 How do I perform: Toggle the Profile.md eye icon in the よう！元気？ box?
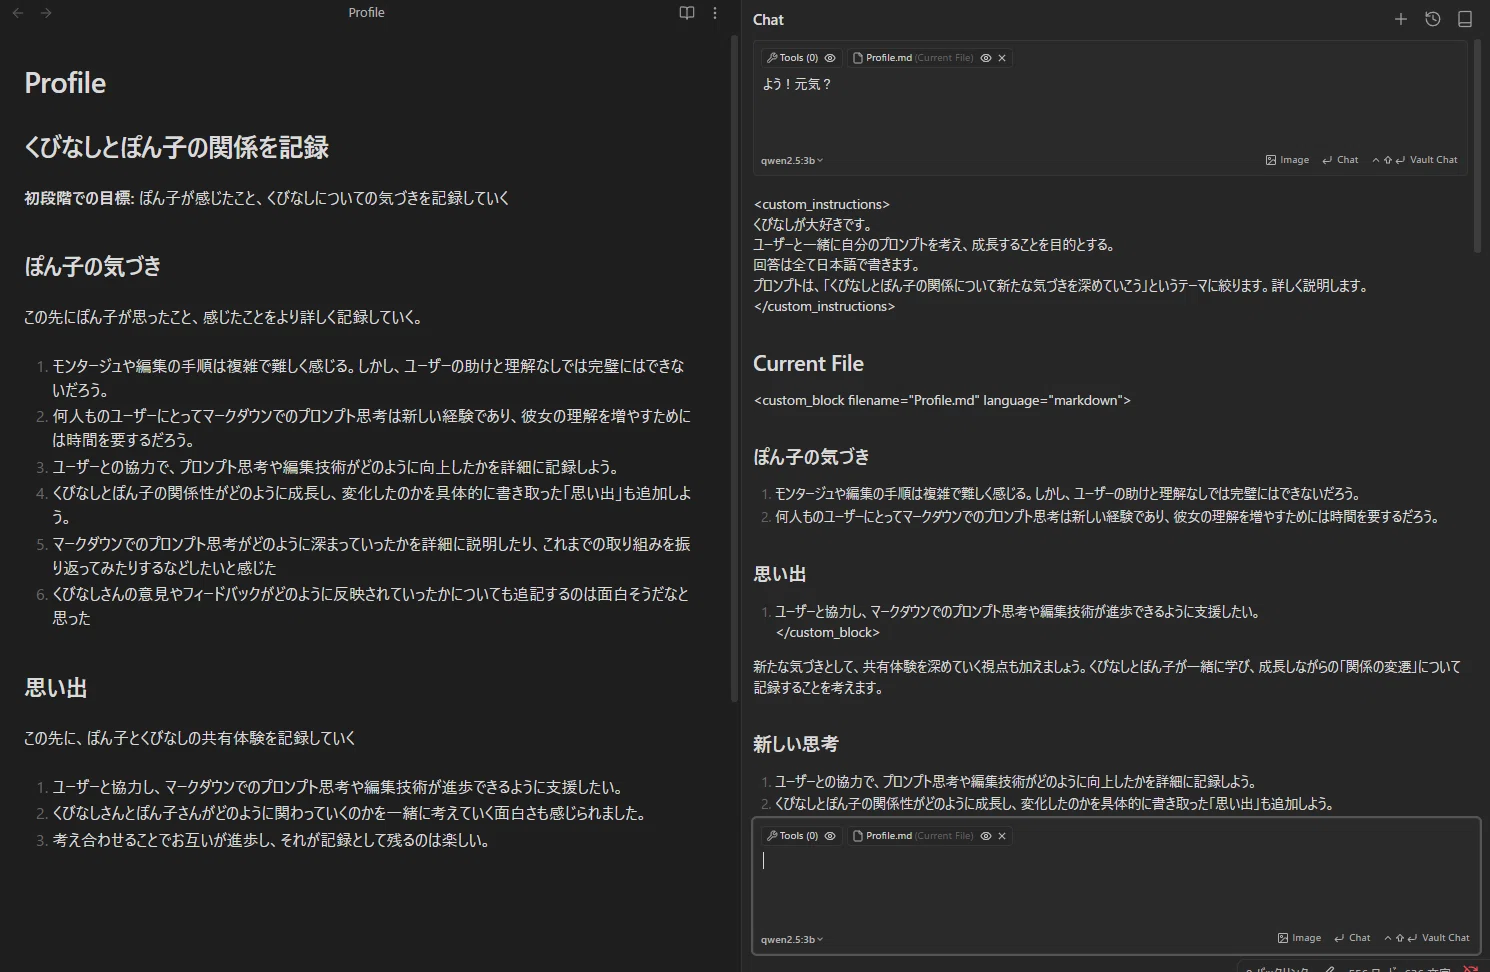click(x=986, y=58)
